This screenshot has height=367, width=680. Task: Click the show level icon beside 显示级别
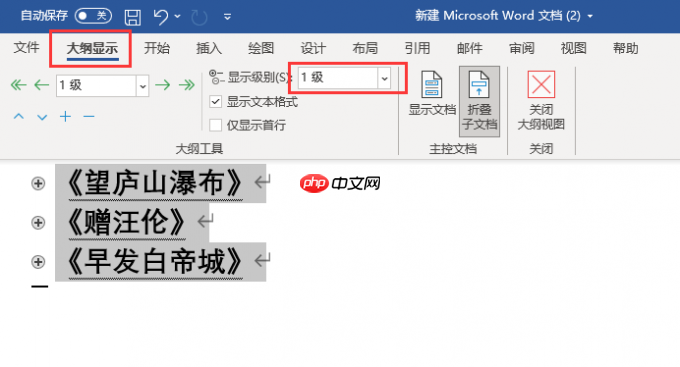coord(216,77)
